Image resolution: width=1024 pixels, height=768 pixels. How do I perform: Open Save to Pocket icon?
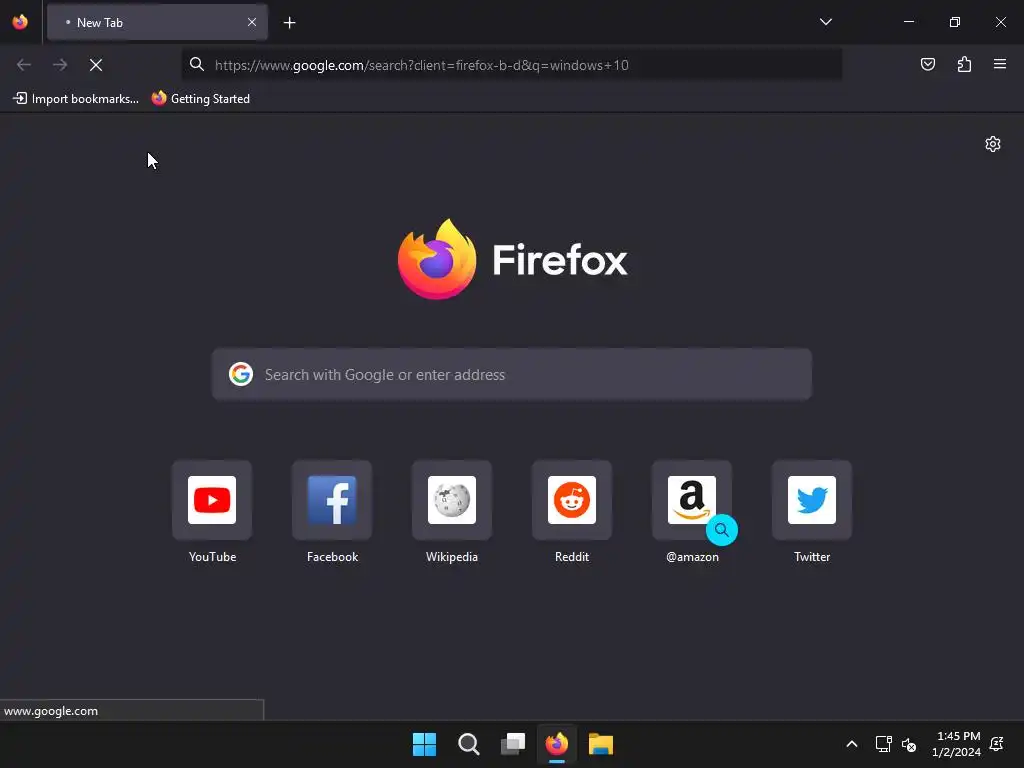click(927, 64)
